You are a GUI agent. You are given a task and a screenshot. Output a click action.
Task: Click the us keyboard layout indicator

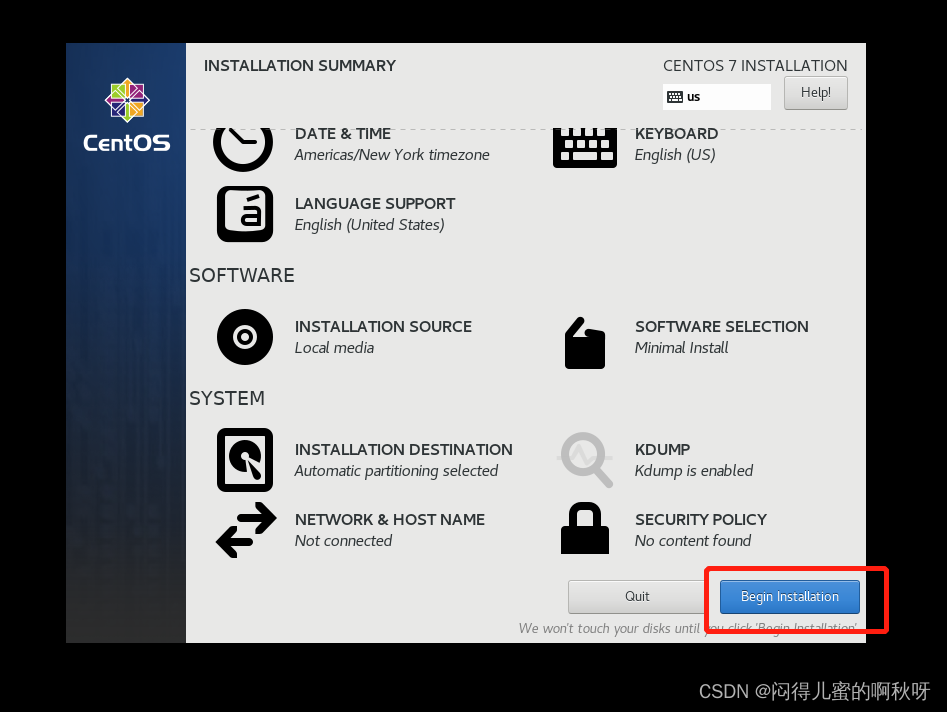[717, 97]
